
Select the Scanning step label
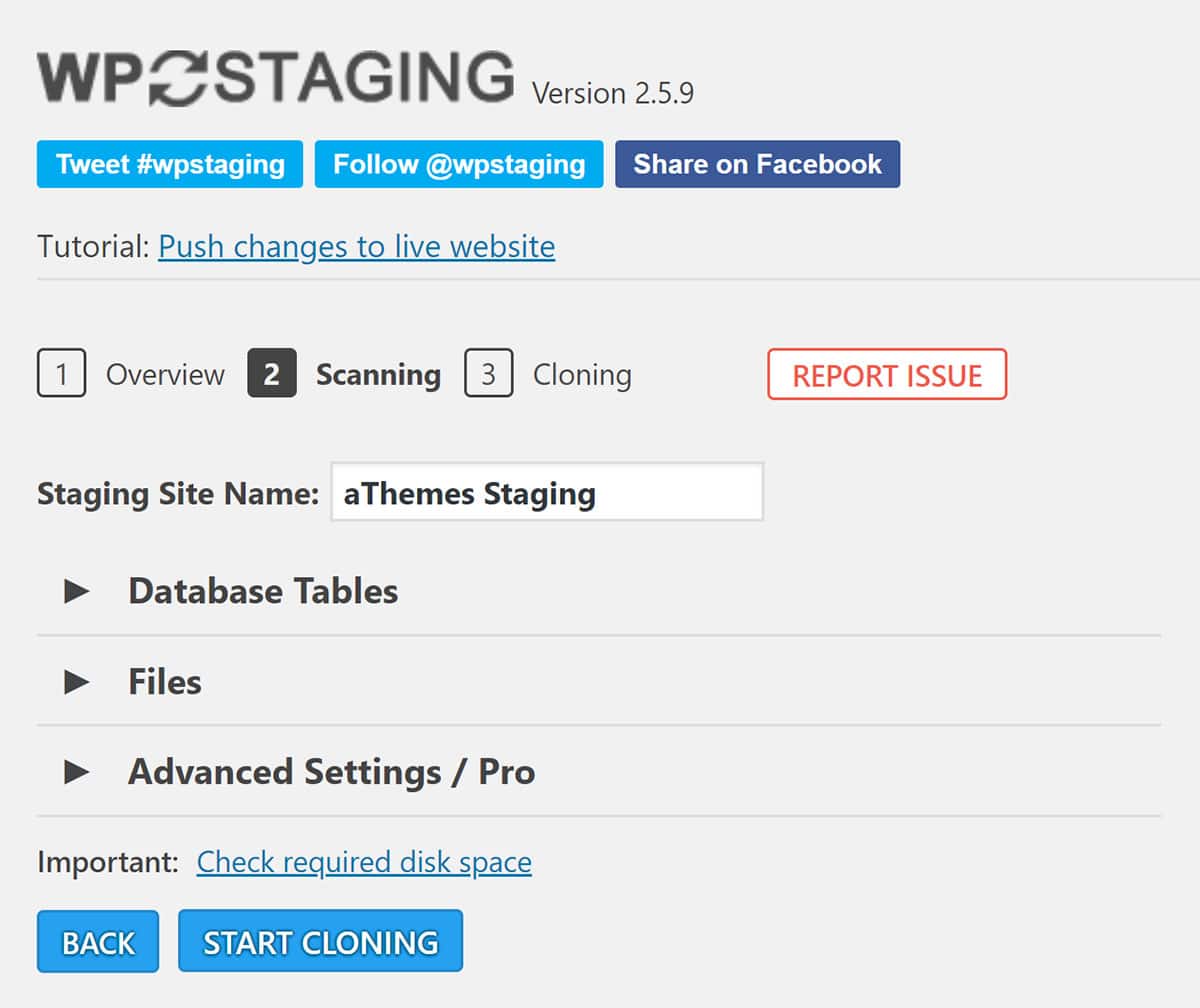click(x=378, y=375)
